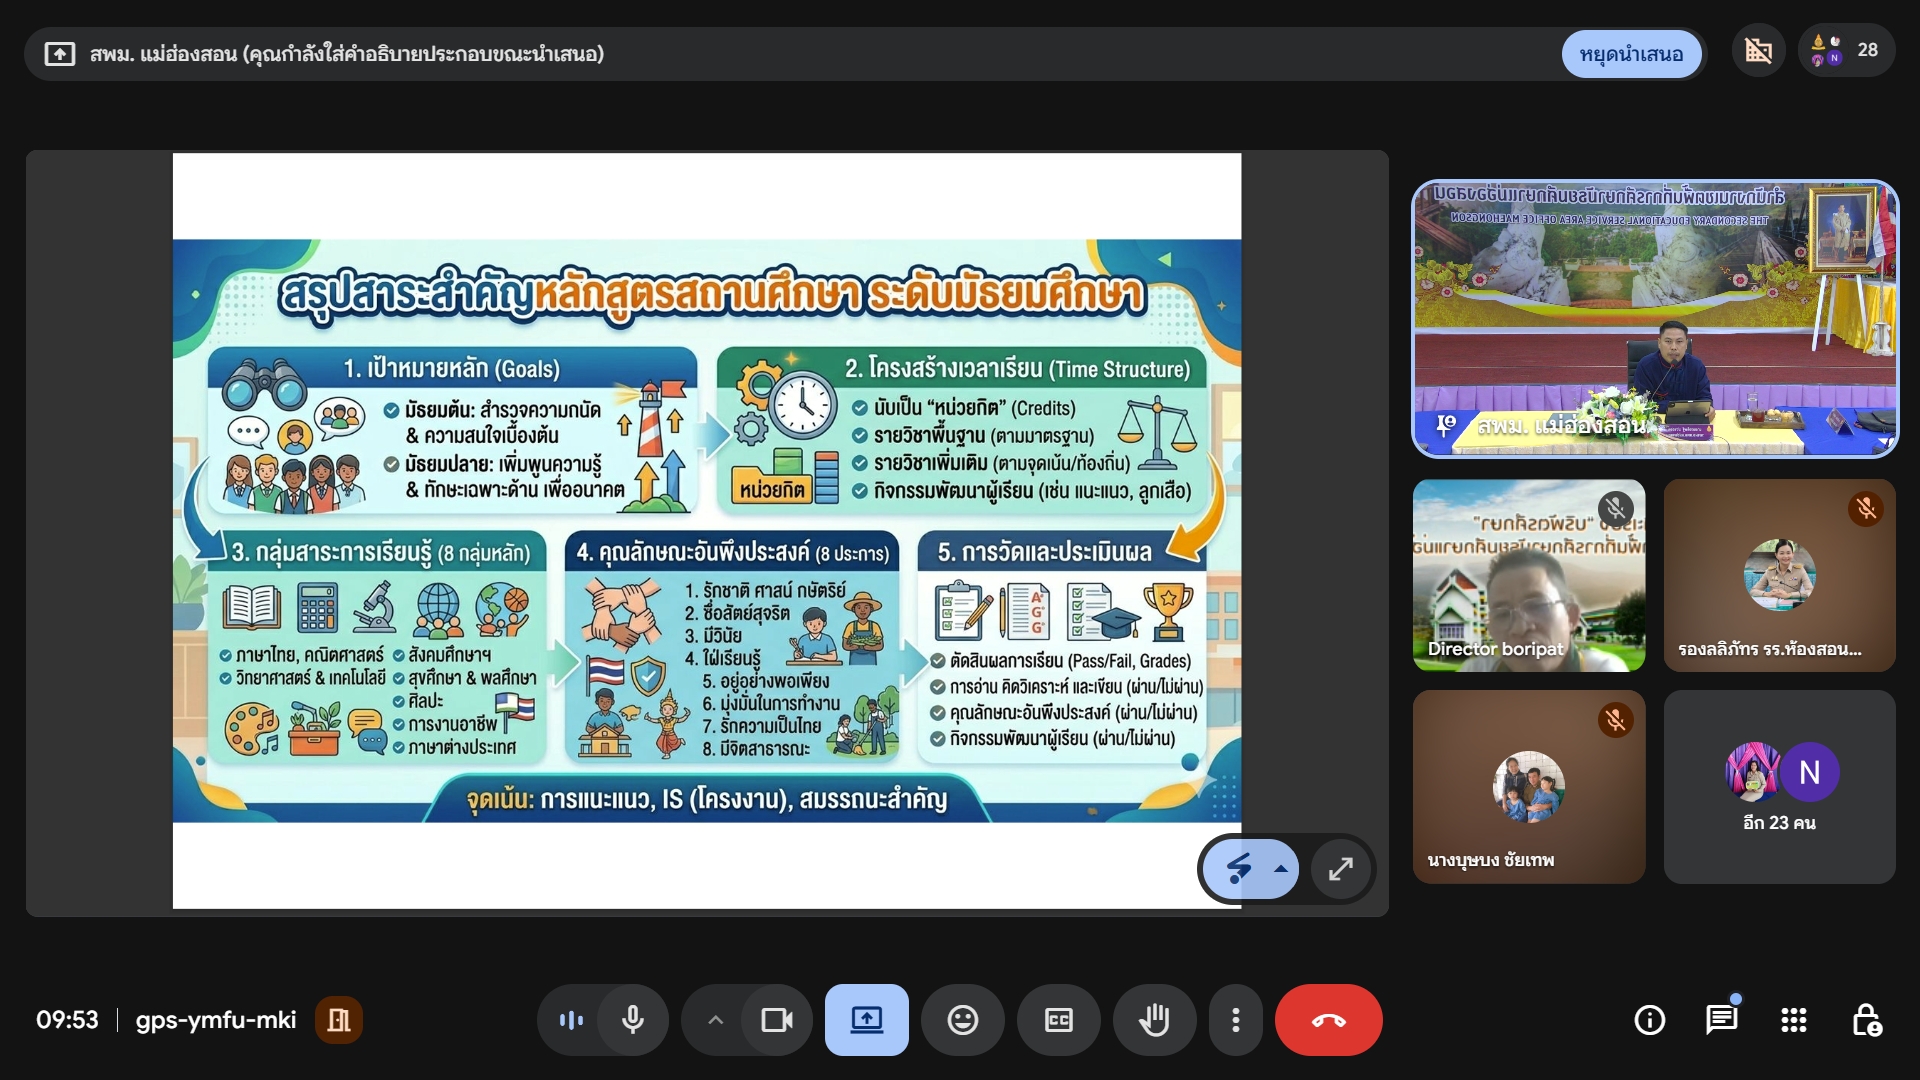Toggle the microphone button
Image resolution: width=1920 pixels, height=1080 pixels.
tap(632, 1020)
